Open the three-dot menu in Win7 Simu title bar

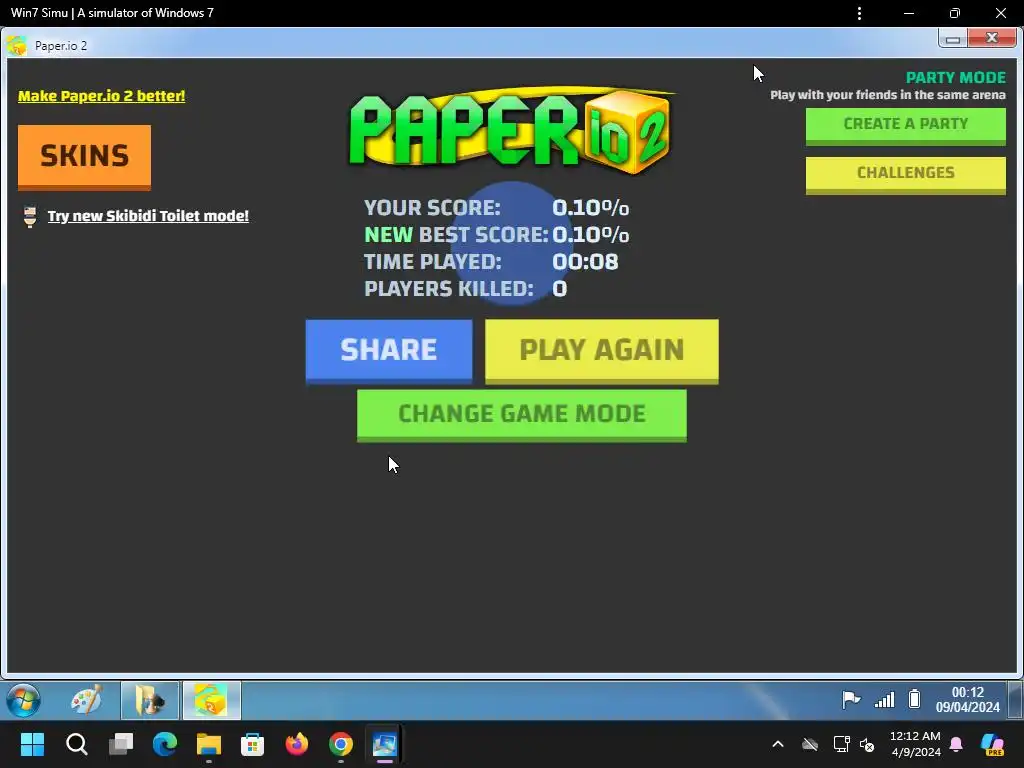(859, 13)
